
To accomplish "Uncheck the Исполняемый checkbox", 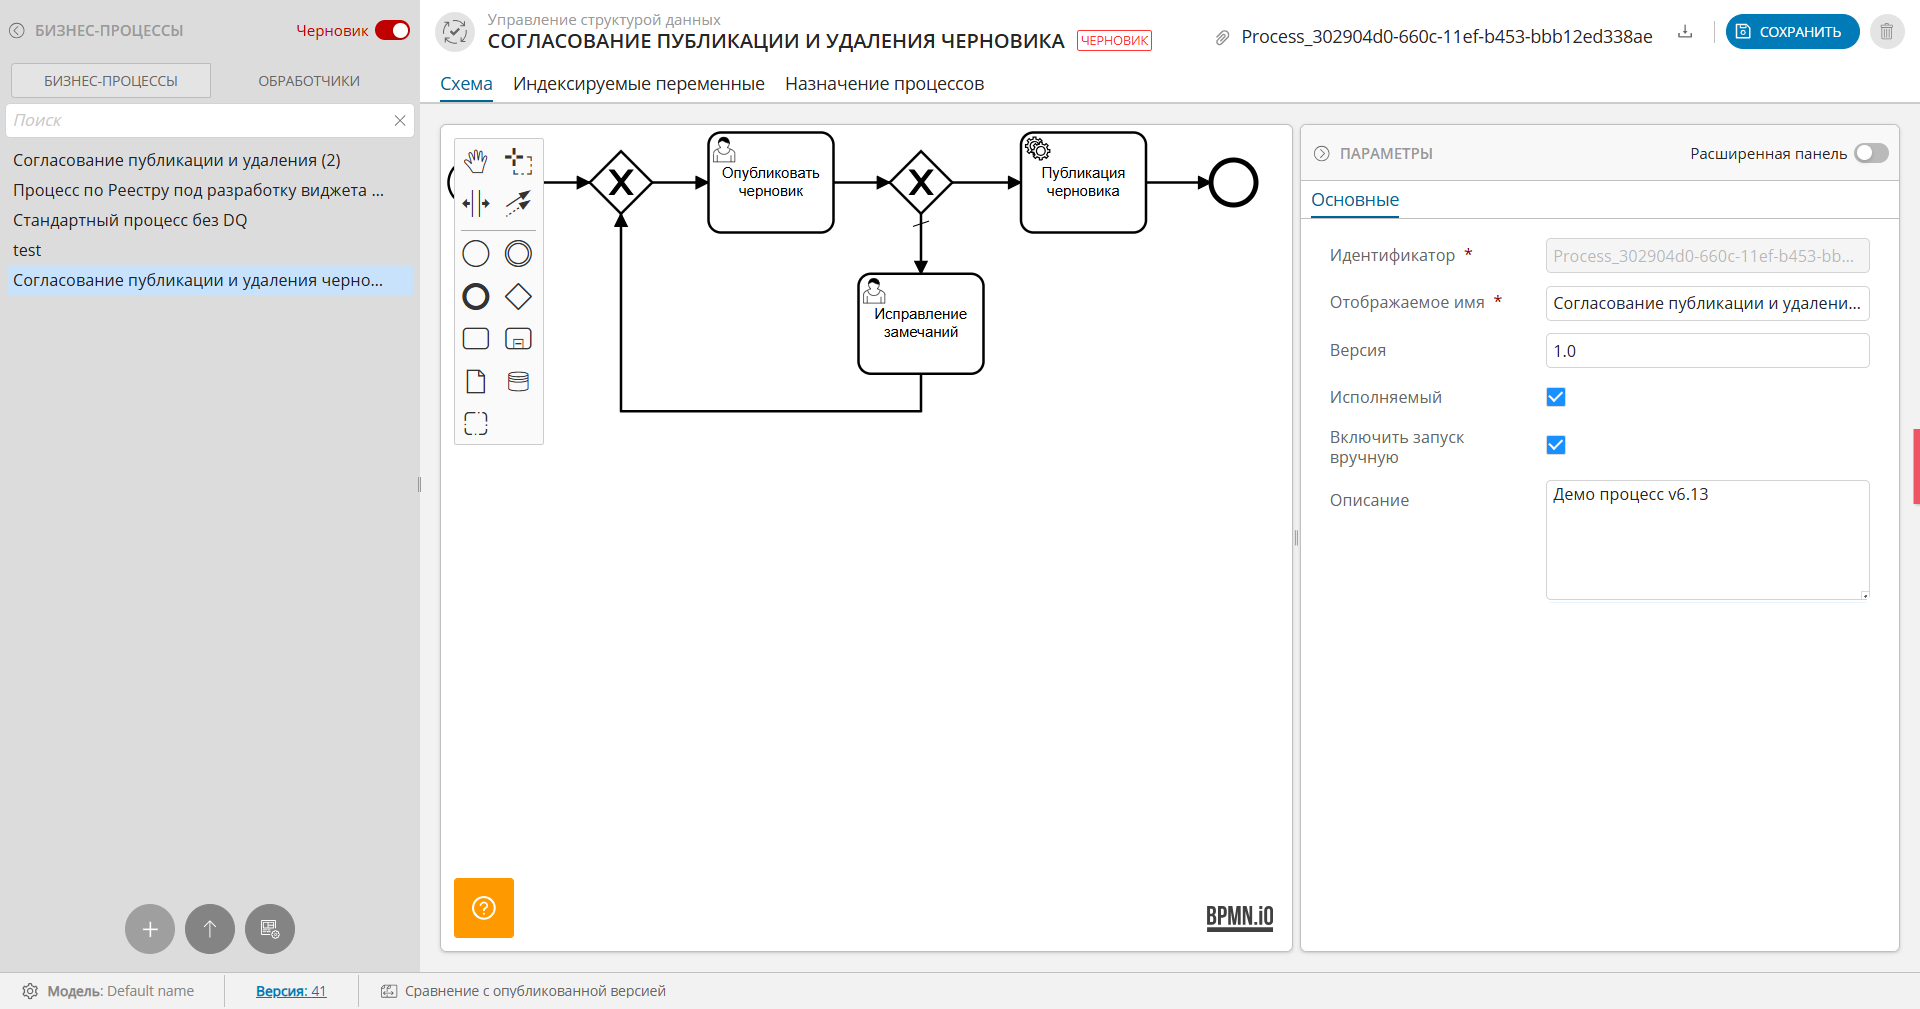I will (1556, 397).
